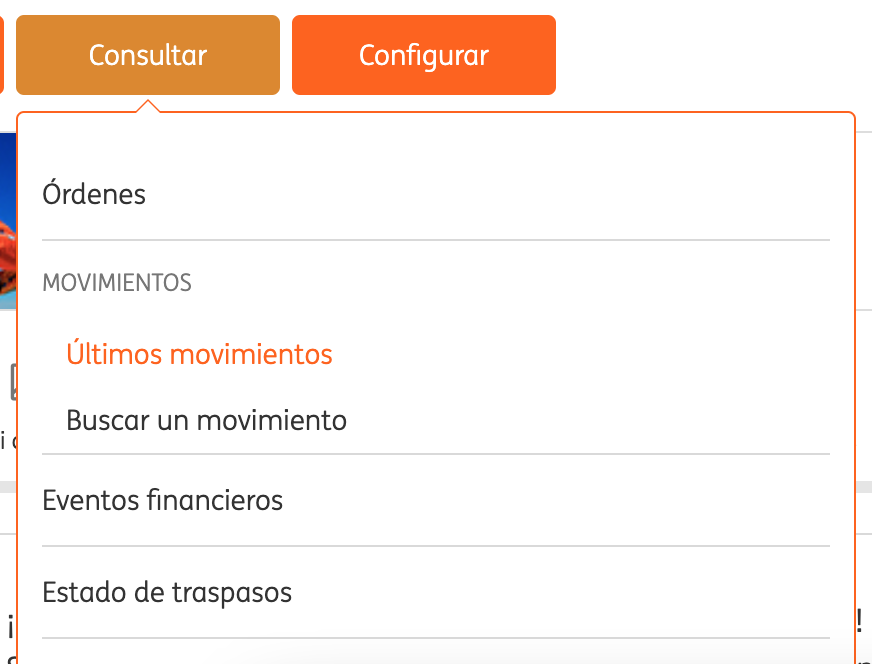872x664 pixels.
Task: View Estado de traspasos
Action: point(167,592)
